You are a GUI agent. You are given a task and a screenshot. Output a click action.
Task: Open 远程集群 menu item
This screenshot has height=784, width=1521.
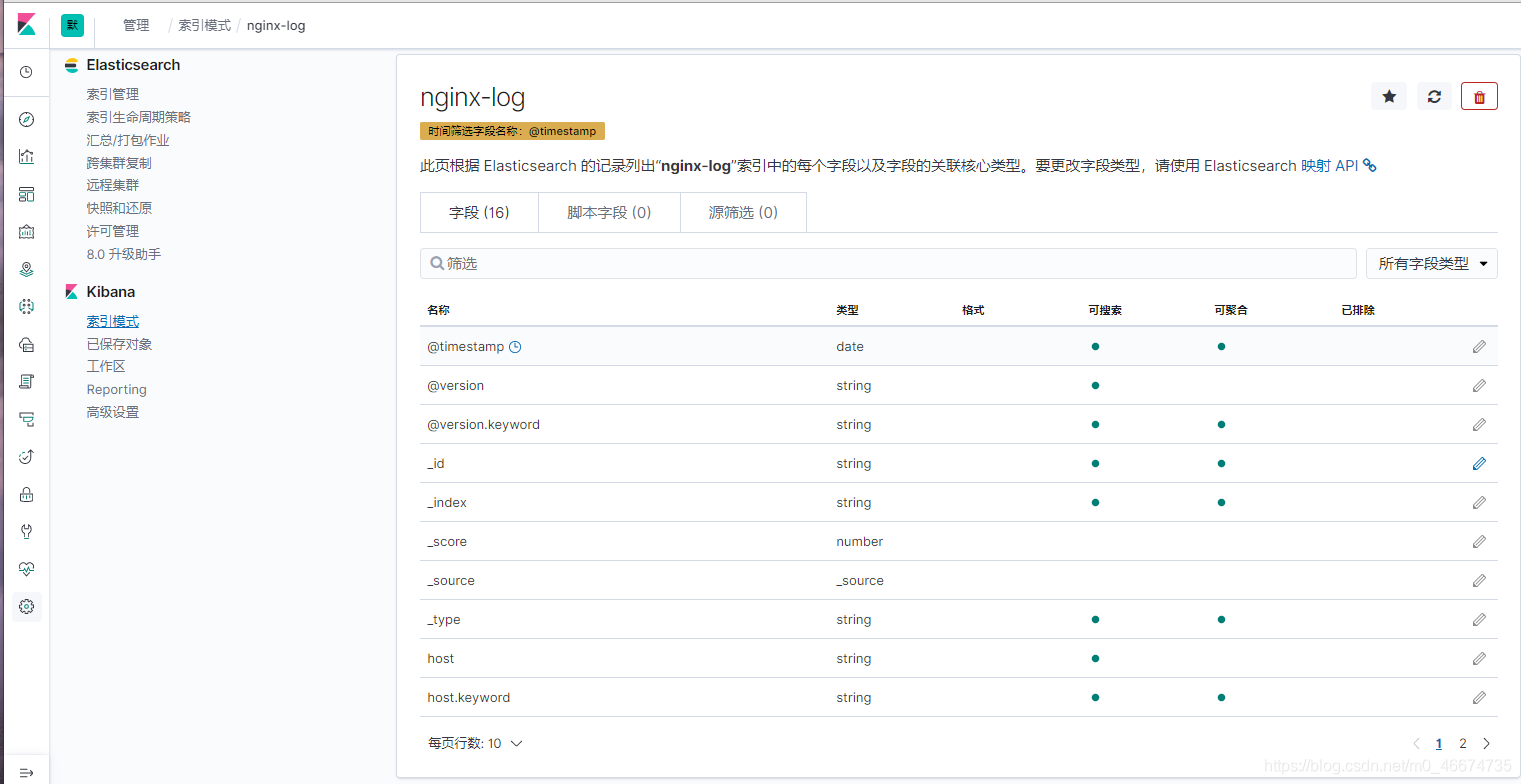[113, 185]
